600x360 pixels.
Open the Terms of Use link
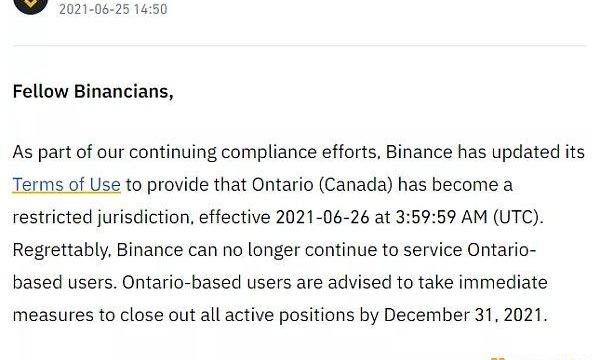(x=67, y=185)
